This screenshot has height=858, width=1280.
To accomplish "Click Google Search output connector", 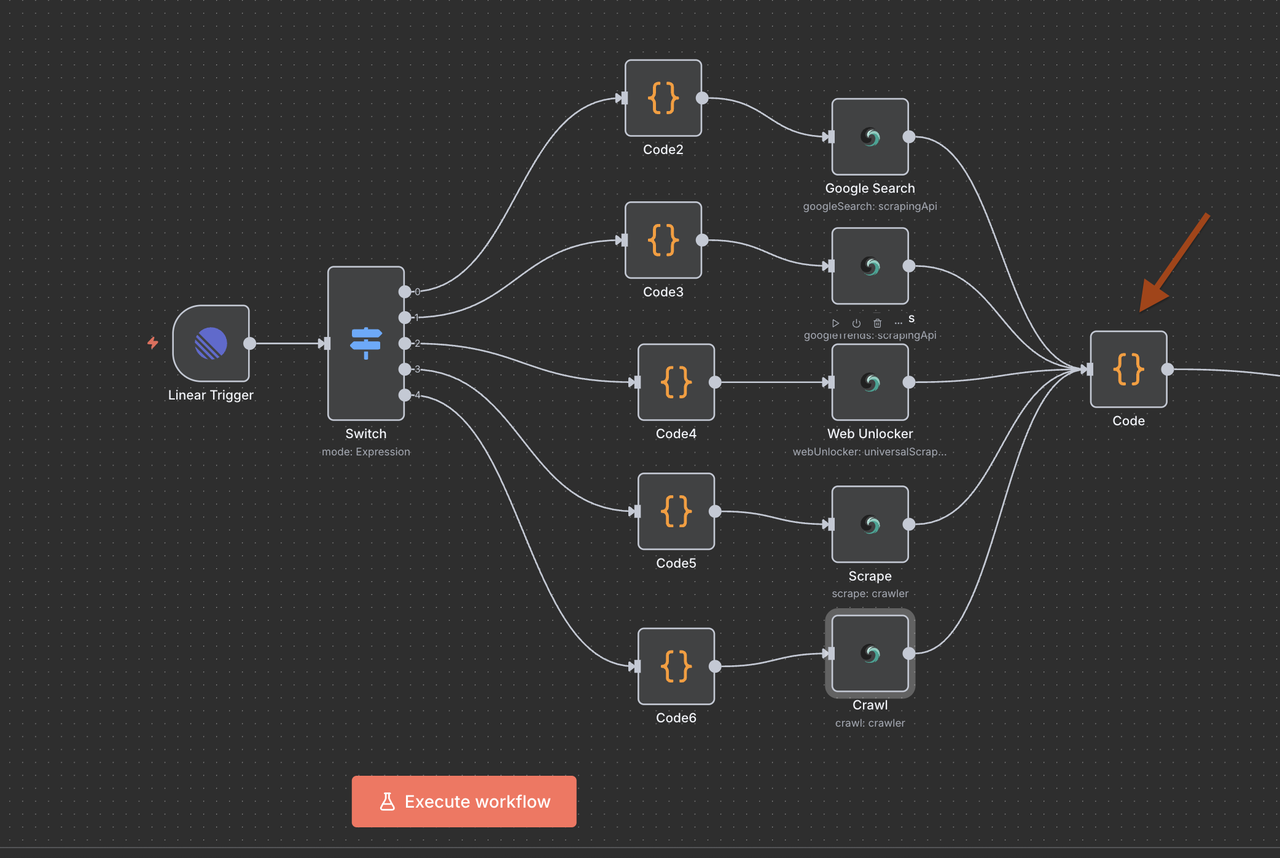I will (x=909, y=137).
